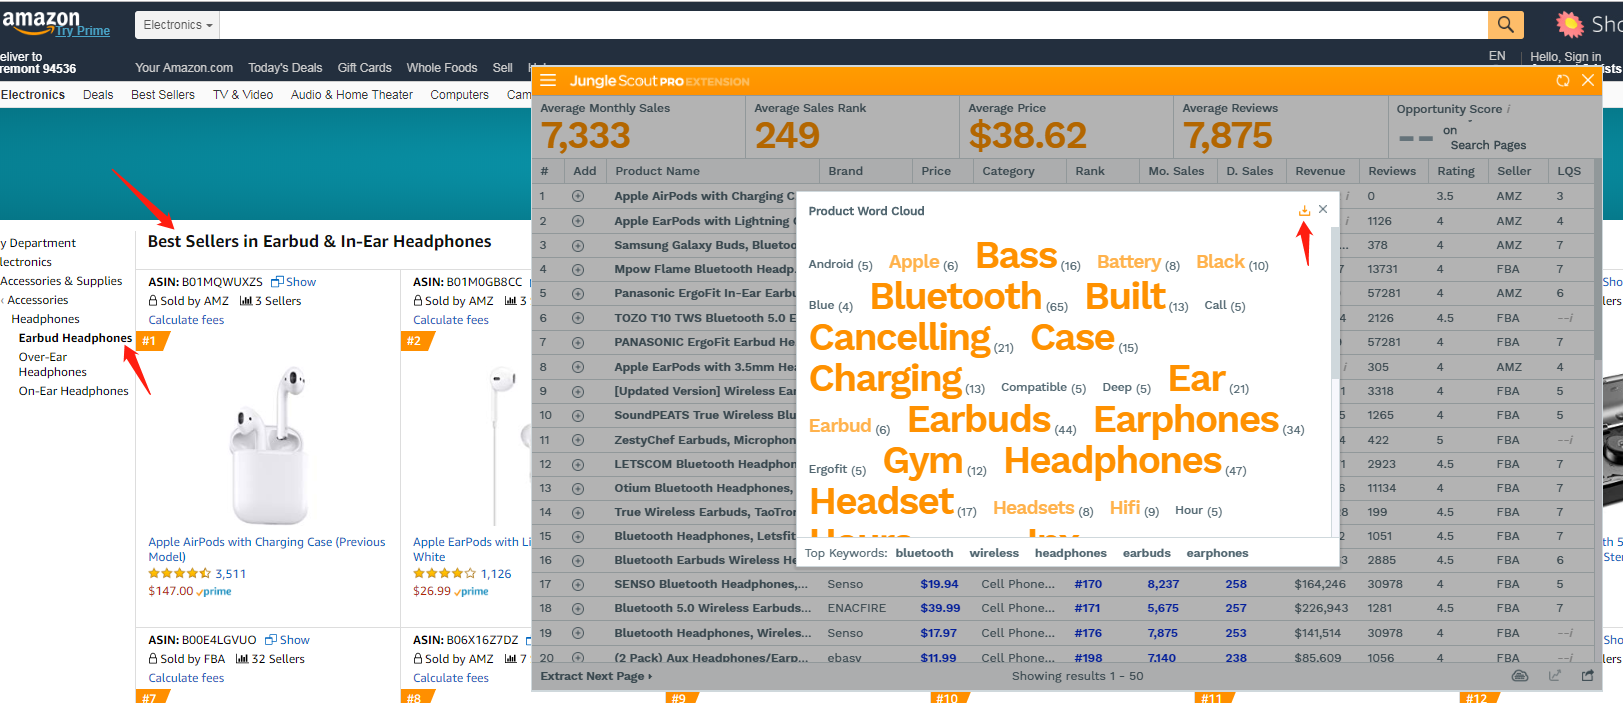1623x703 pixels.
Task: Add Panasonic ErgoFit In-Ear row to tracker
Action: (x=578, y=293)
